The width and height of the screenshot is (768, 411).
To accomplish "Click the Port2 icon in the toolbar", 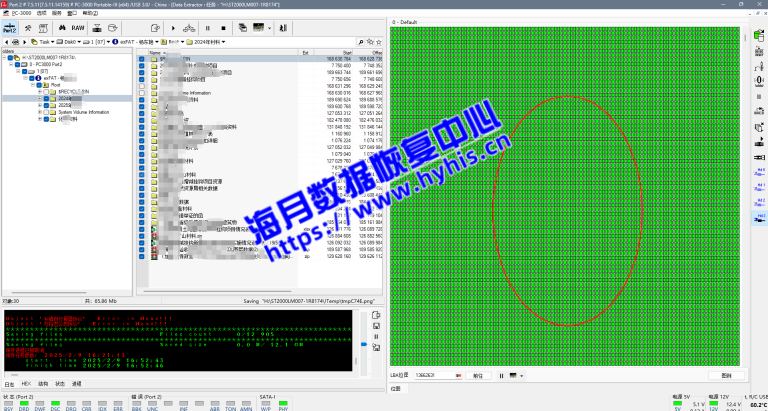I will click(10, 29).
